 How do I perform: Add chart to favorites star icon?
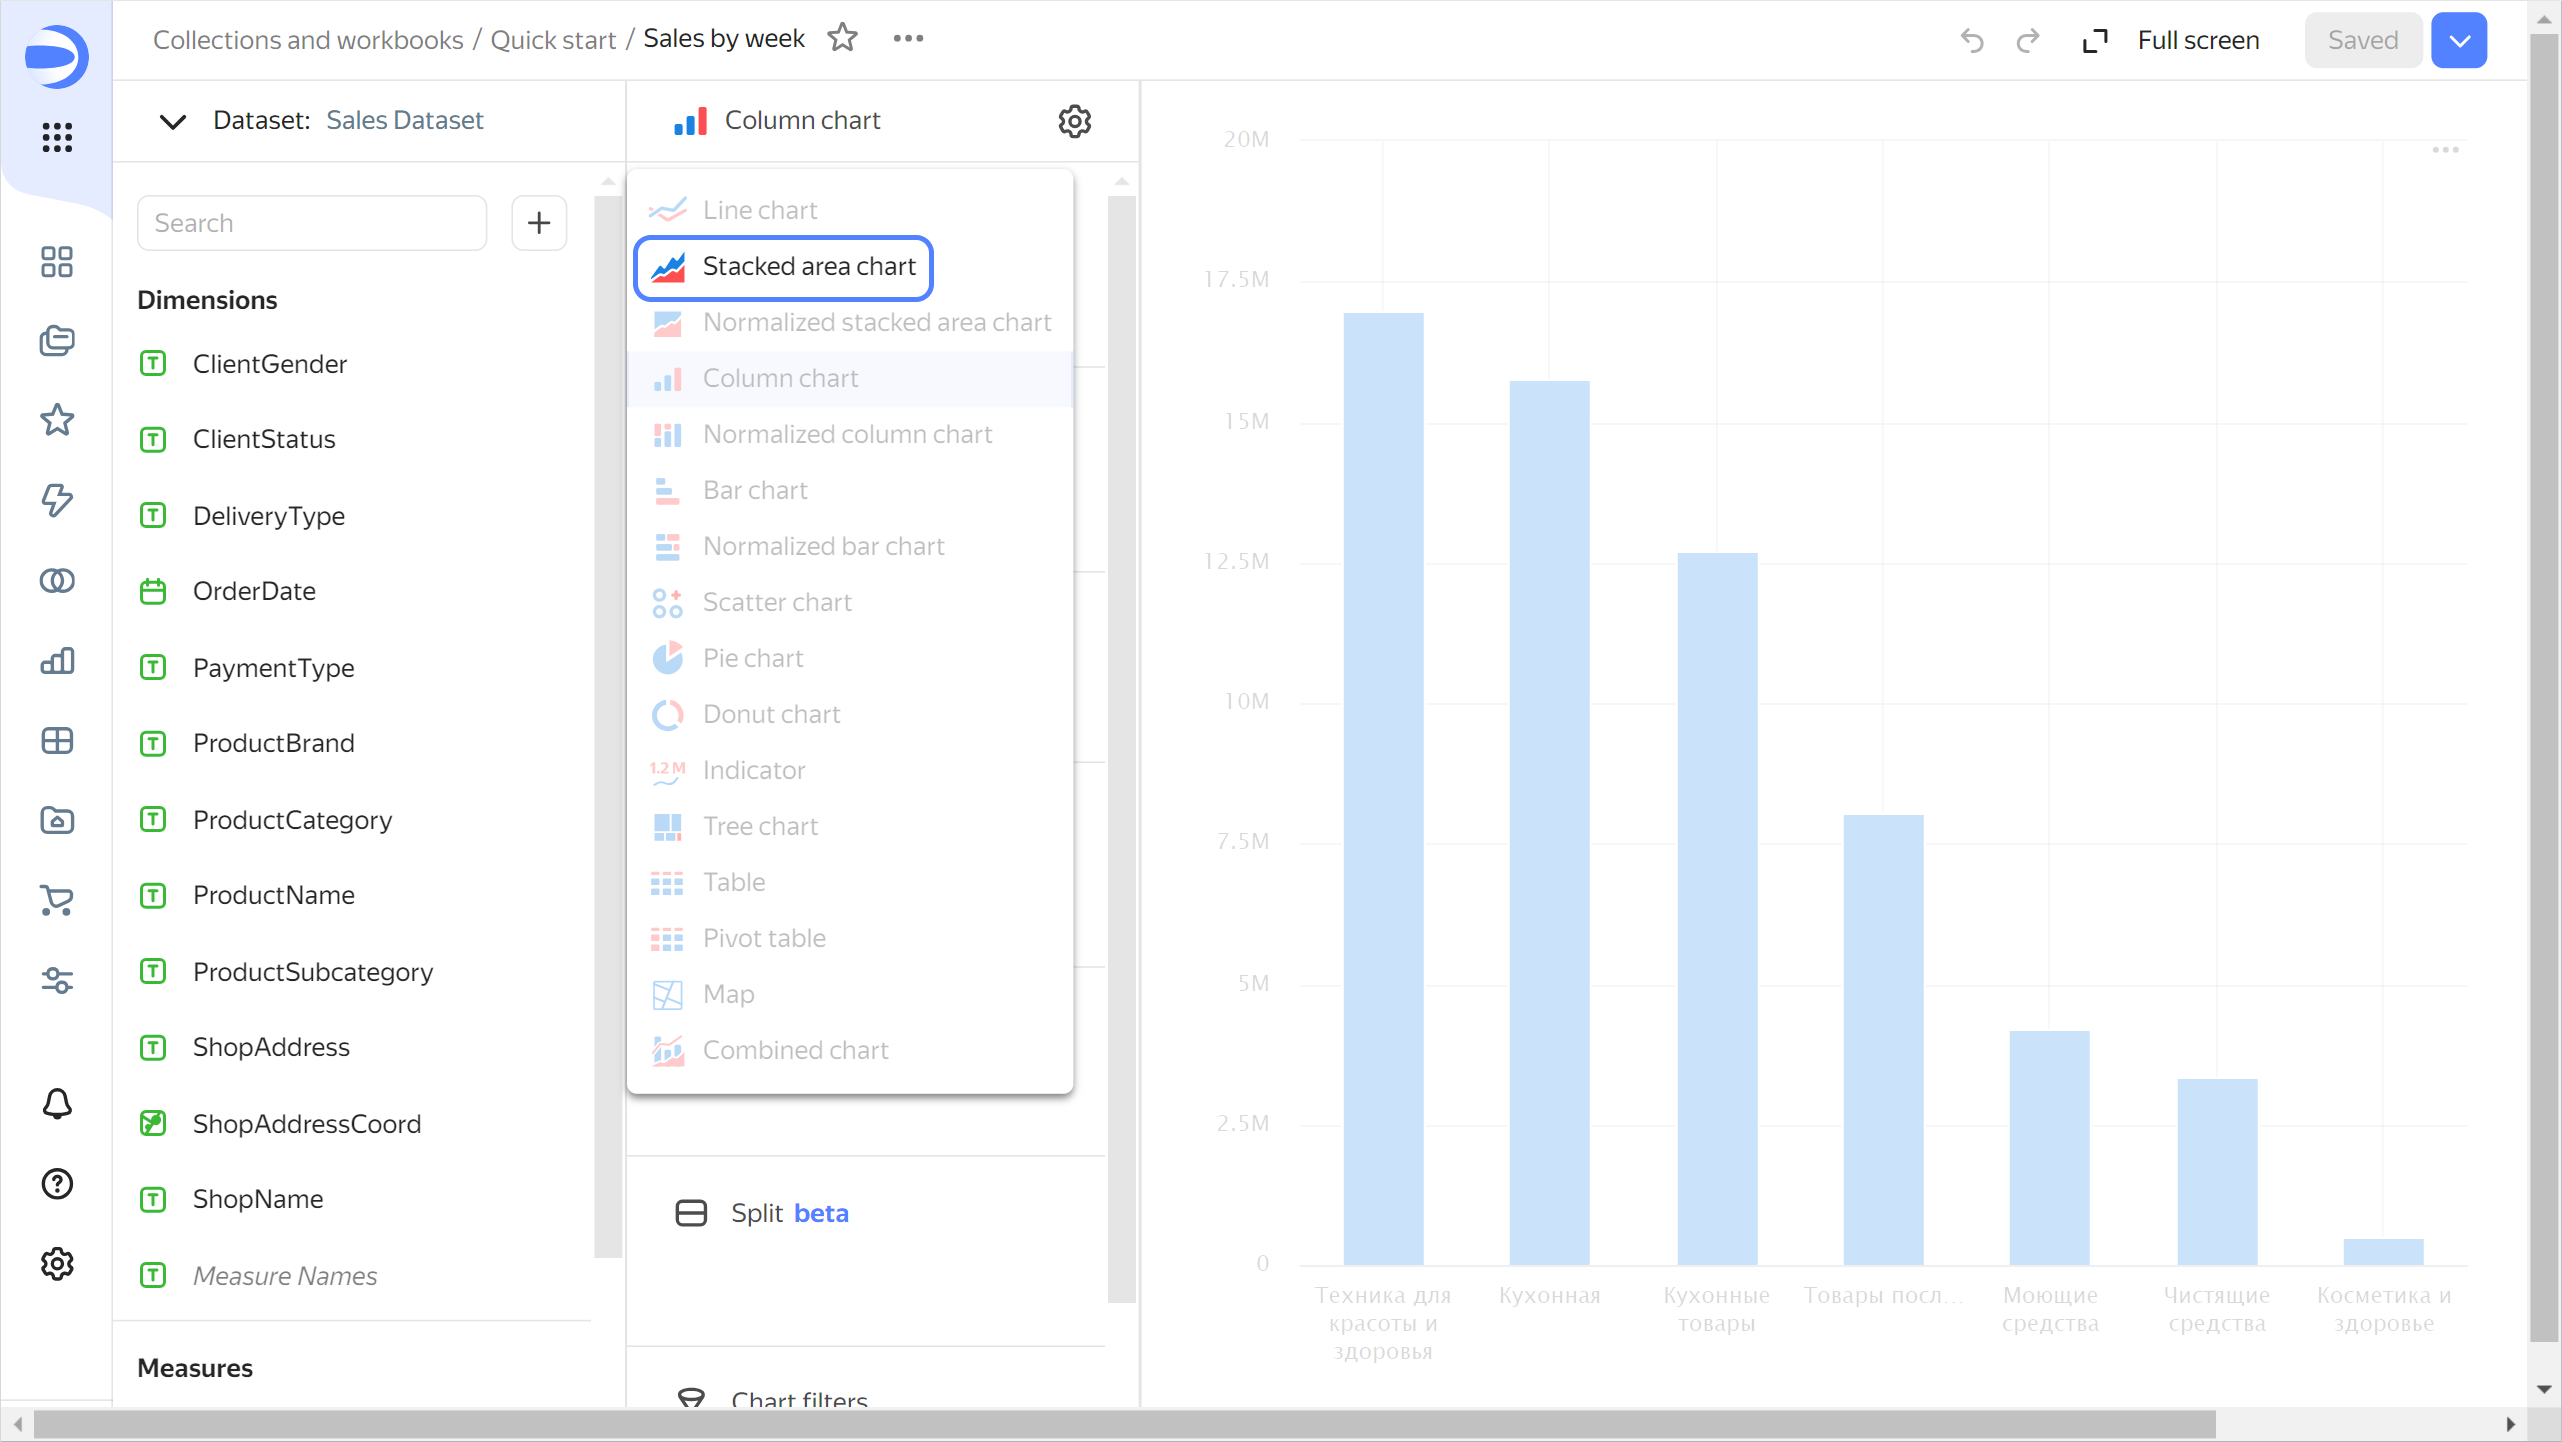(842, 38)
